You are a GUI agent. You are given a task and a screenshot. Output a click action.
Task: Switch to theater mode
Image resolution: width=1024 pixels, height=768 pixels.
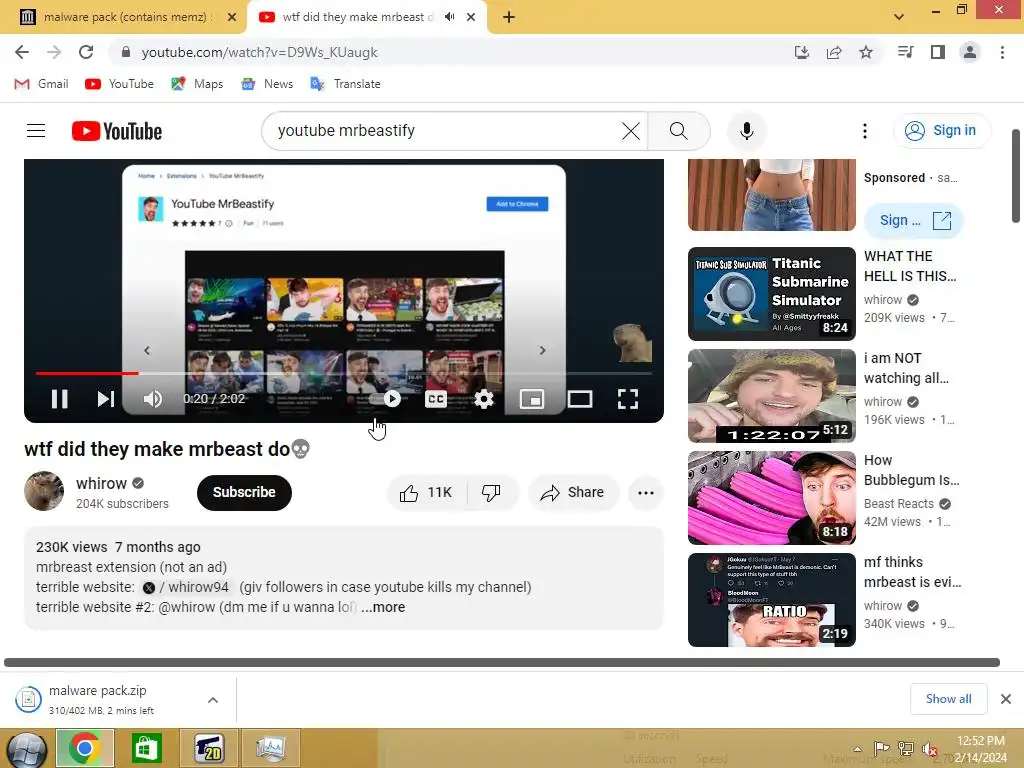point(580,398)
